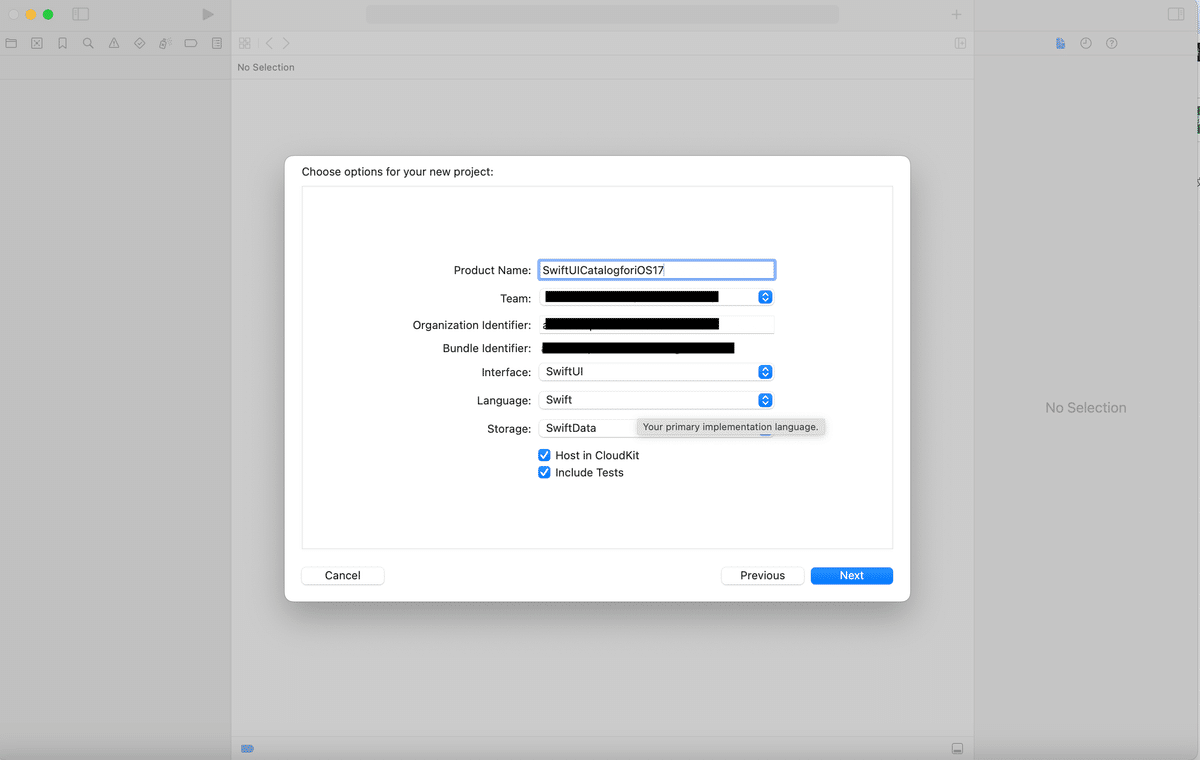This screenshot has width=1200, height=760.
Task: Add an editor on the right
Action: click(960, 44)
